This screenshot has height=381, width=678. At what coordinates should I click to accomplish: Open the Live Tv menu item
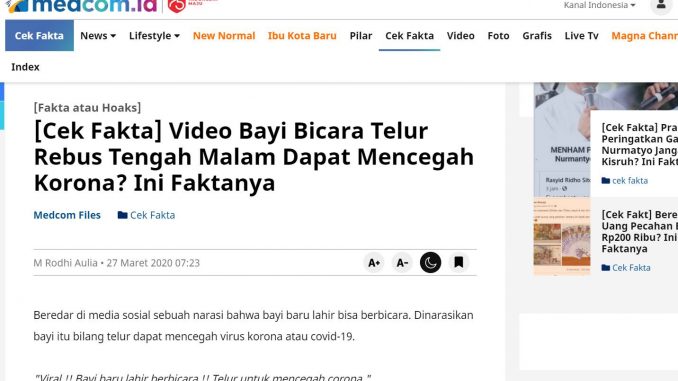[x=582, y=35]
